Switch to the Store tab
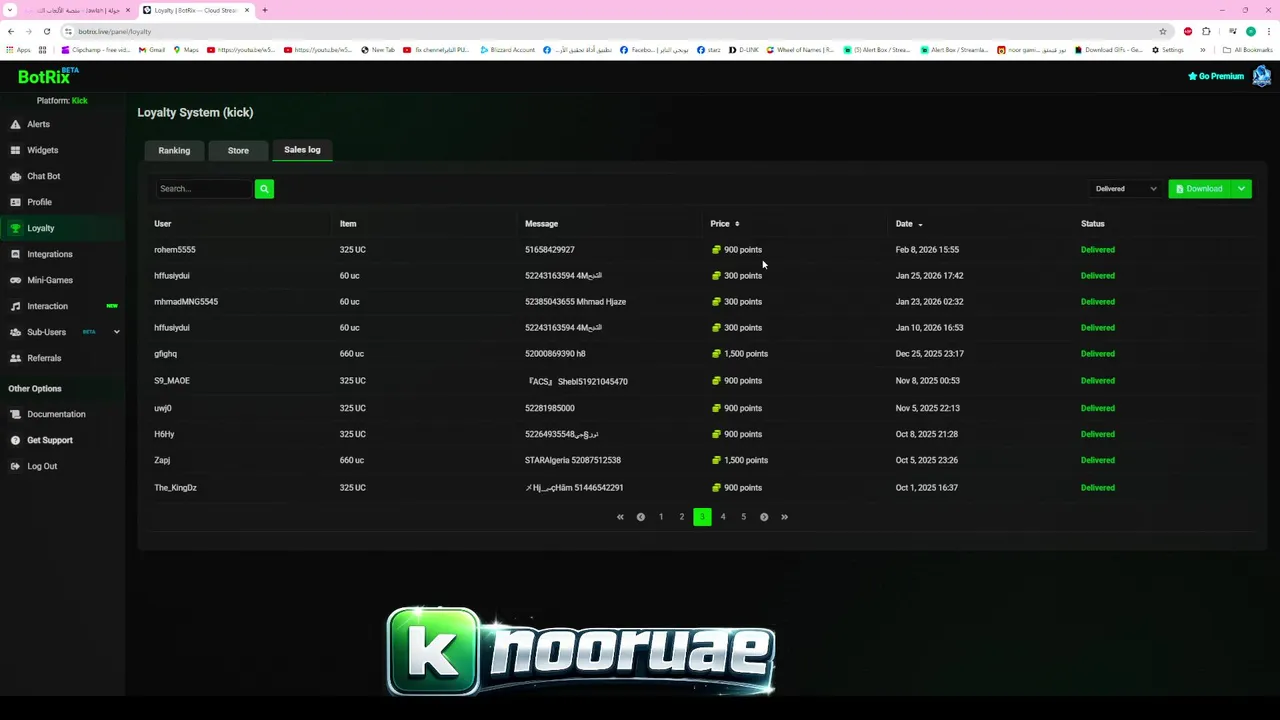 238,150
